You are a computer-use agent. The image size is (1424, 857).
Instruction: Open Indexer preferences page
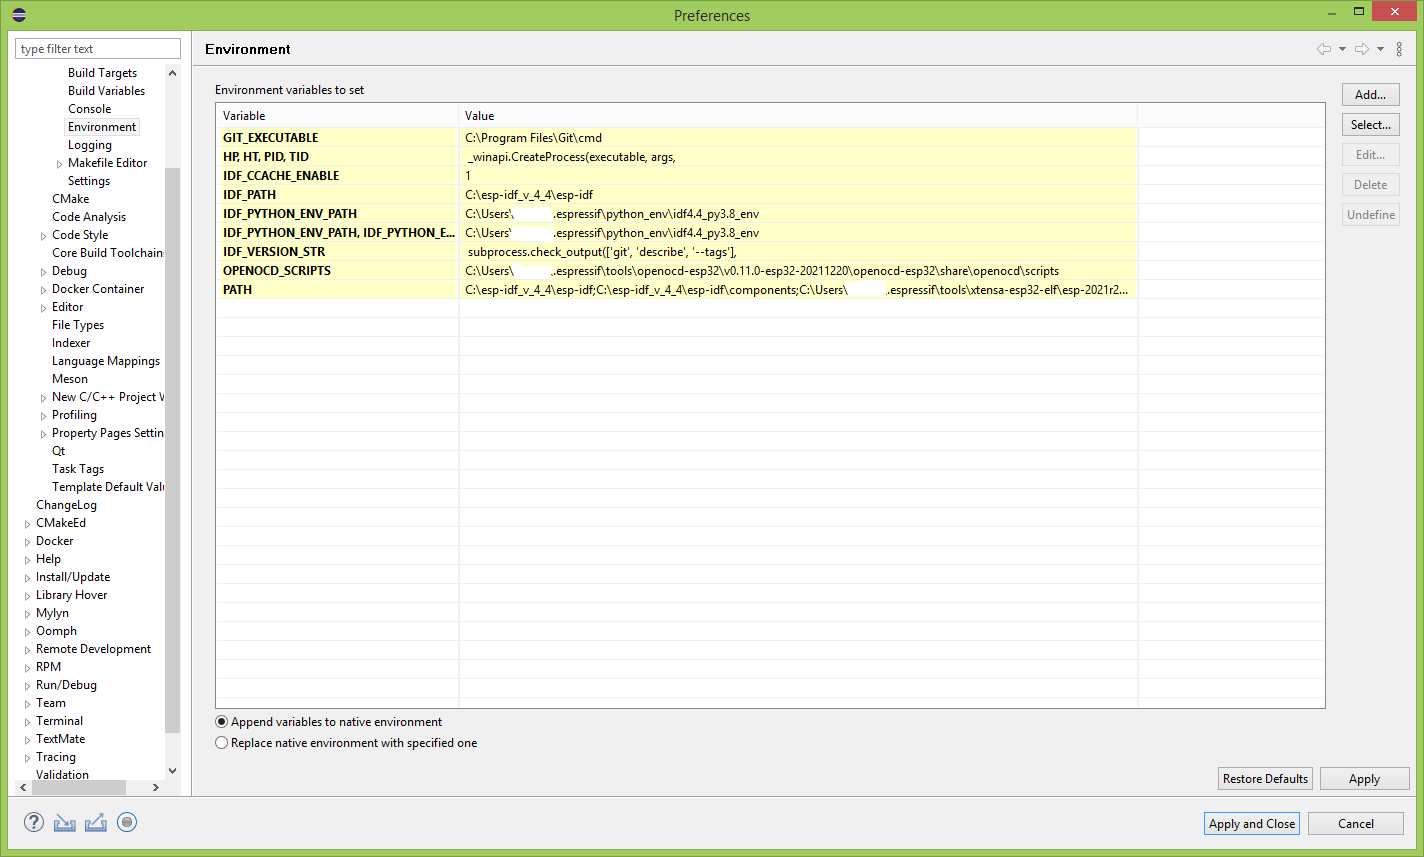coord(71,343)
